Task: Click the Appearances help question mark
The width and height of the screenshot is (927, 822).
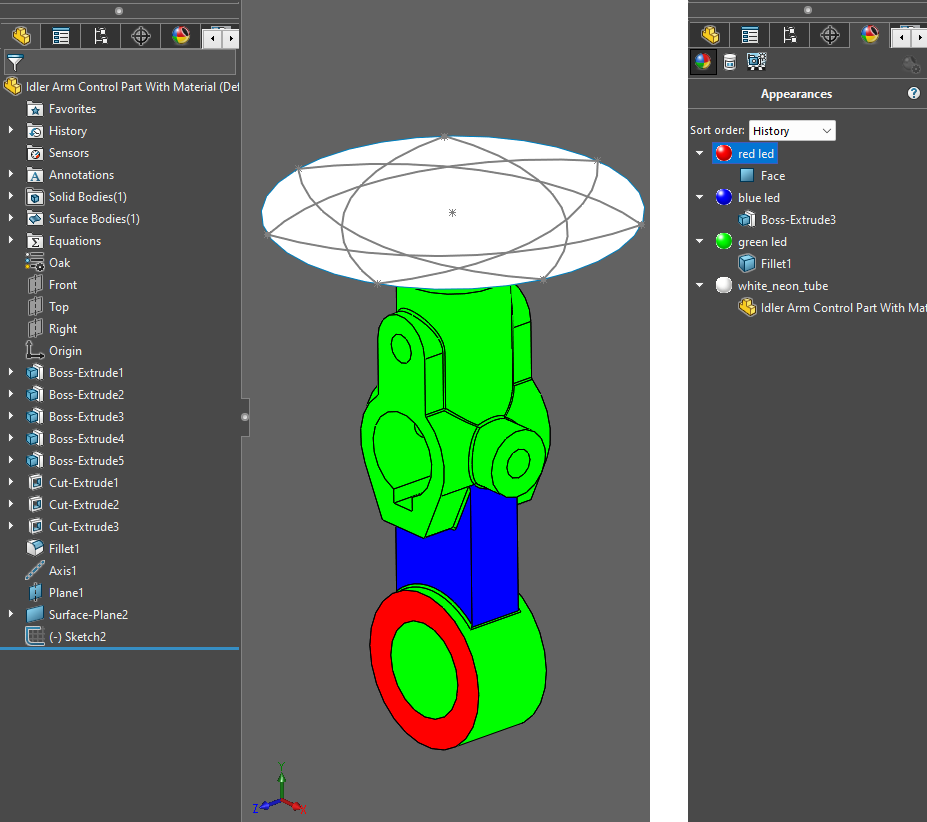Action: pyautogui.click(x=913, y=93)
